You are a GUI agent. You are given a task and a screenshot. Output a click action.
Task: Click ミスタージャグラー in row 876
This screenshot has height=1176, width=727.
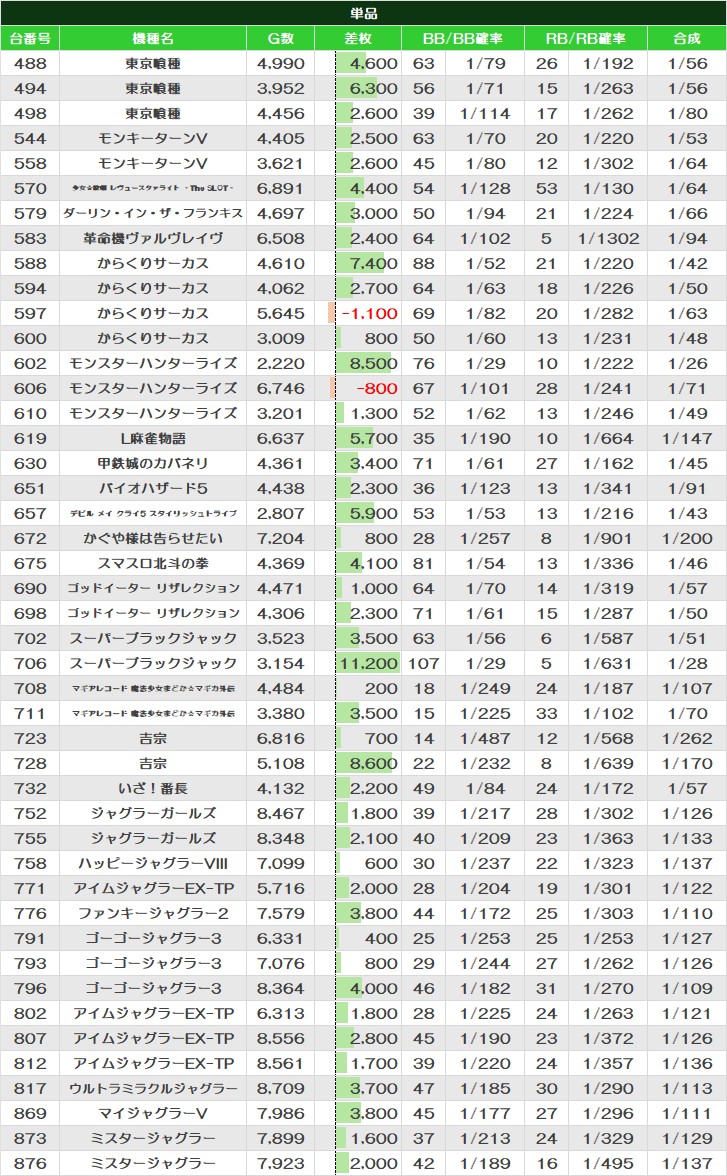point(153,1163)
